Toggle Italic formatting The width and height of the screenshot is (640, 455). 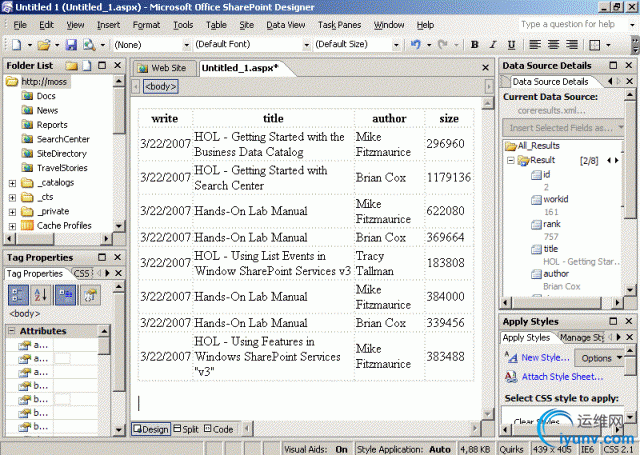(x=492, y=45)
